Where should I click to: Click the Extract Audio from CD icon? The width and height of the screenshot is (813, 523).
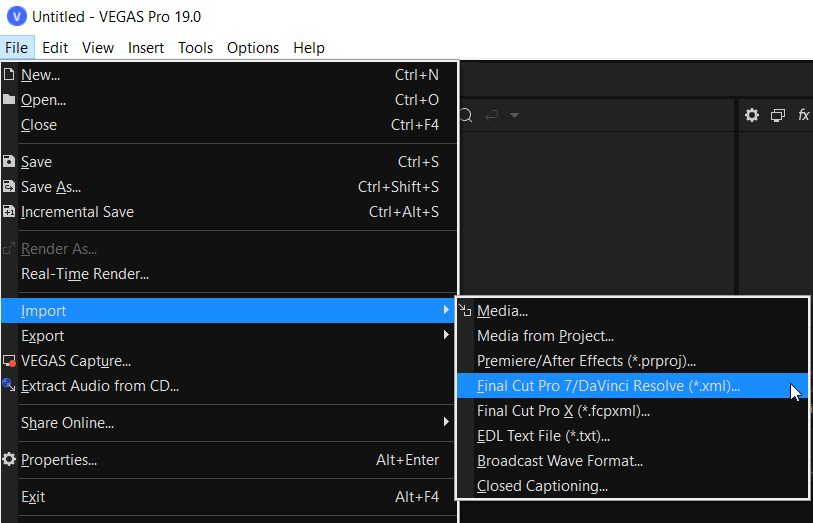pyautogui.click(x=9, y=385)
